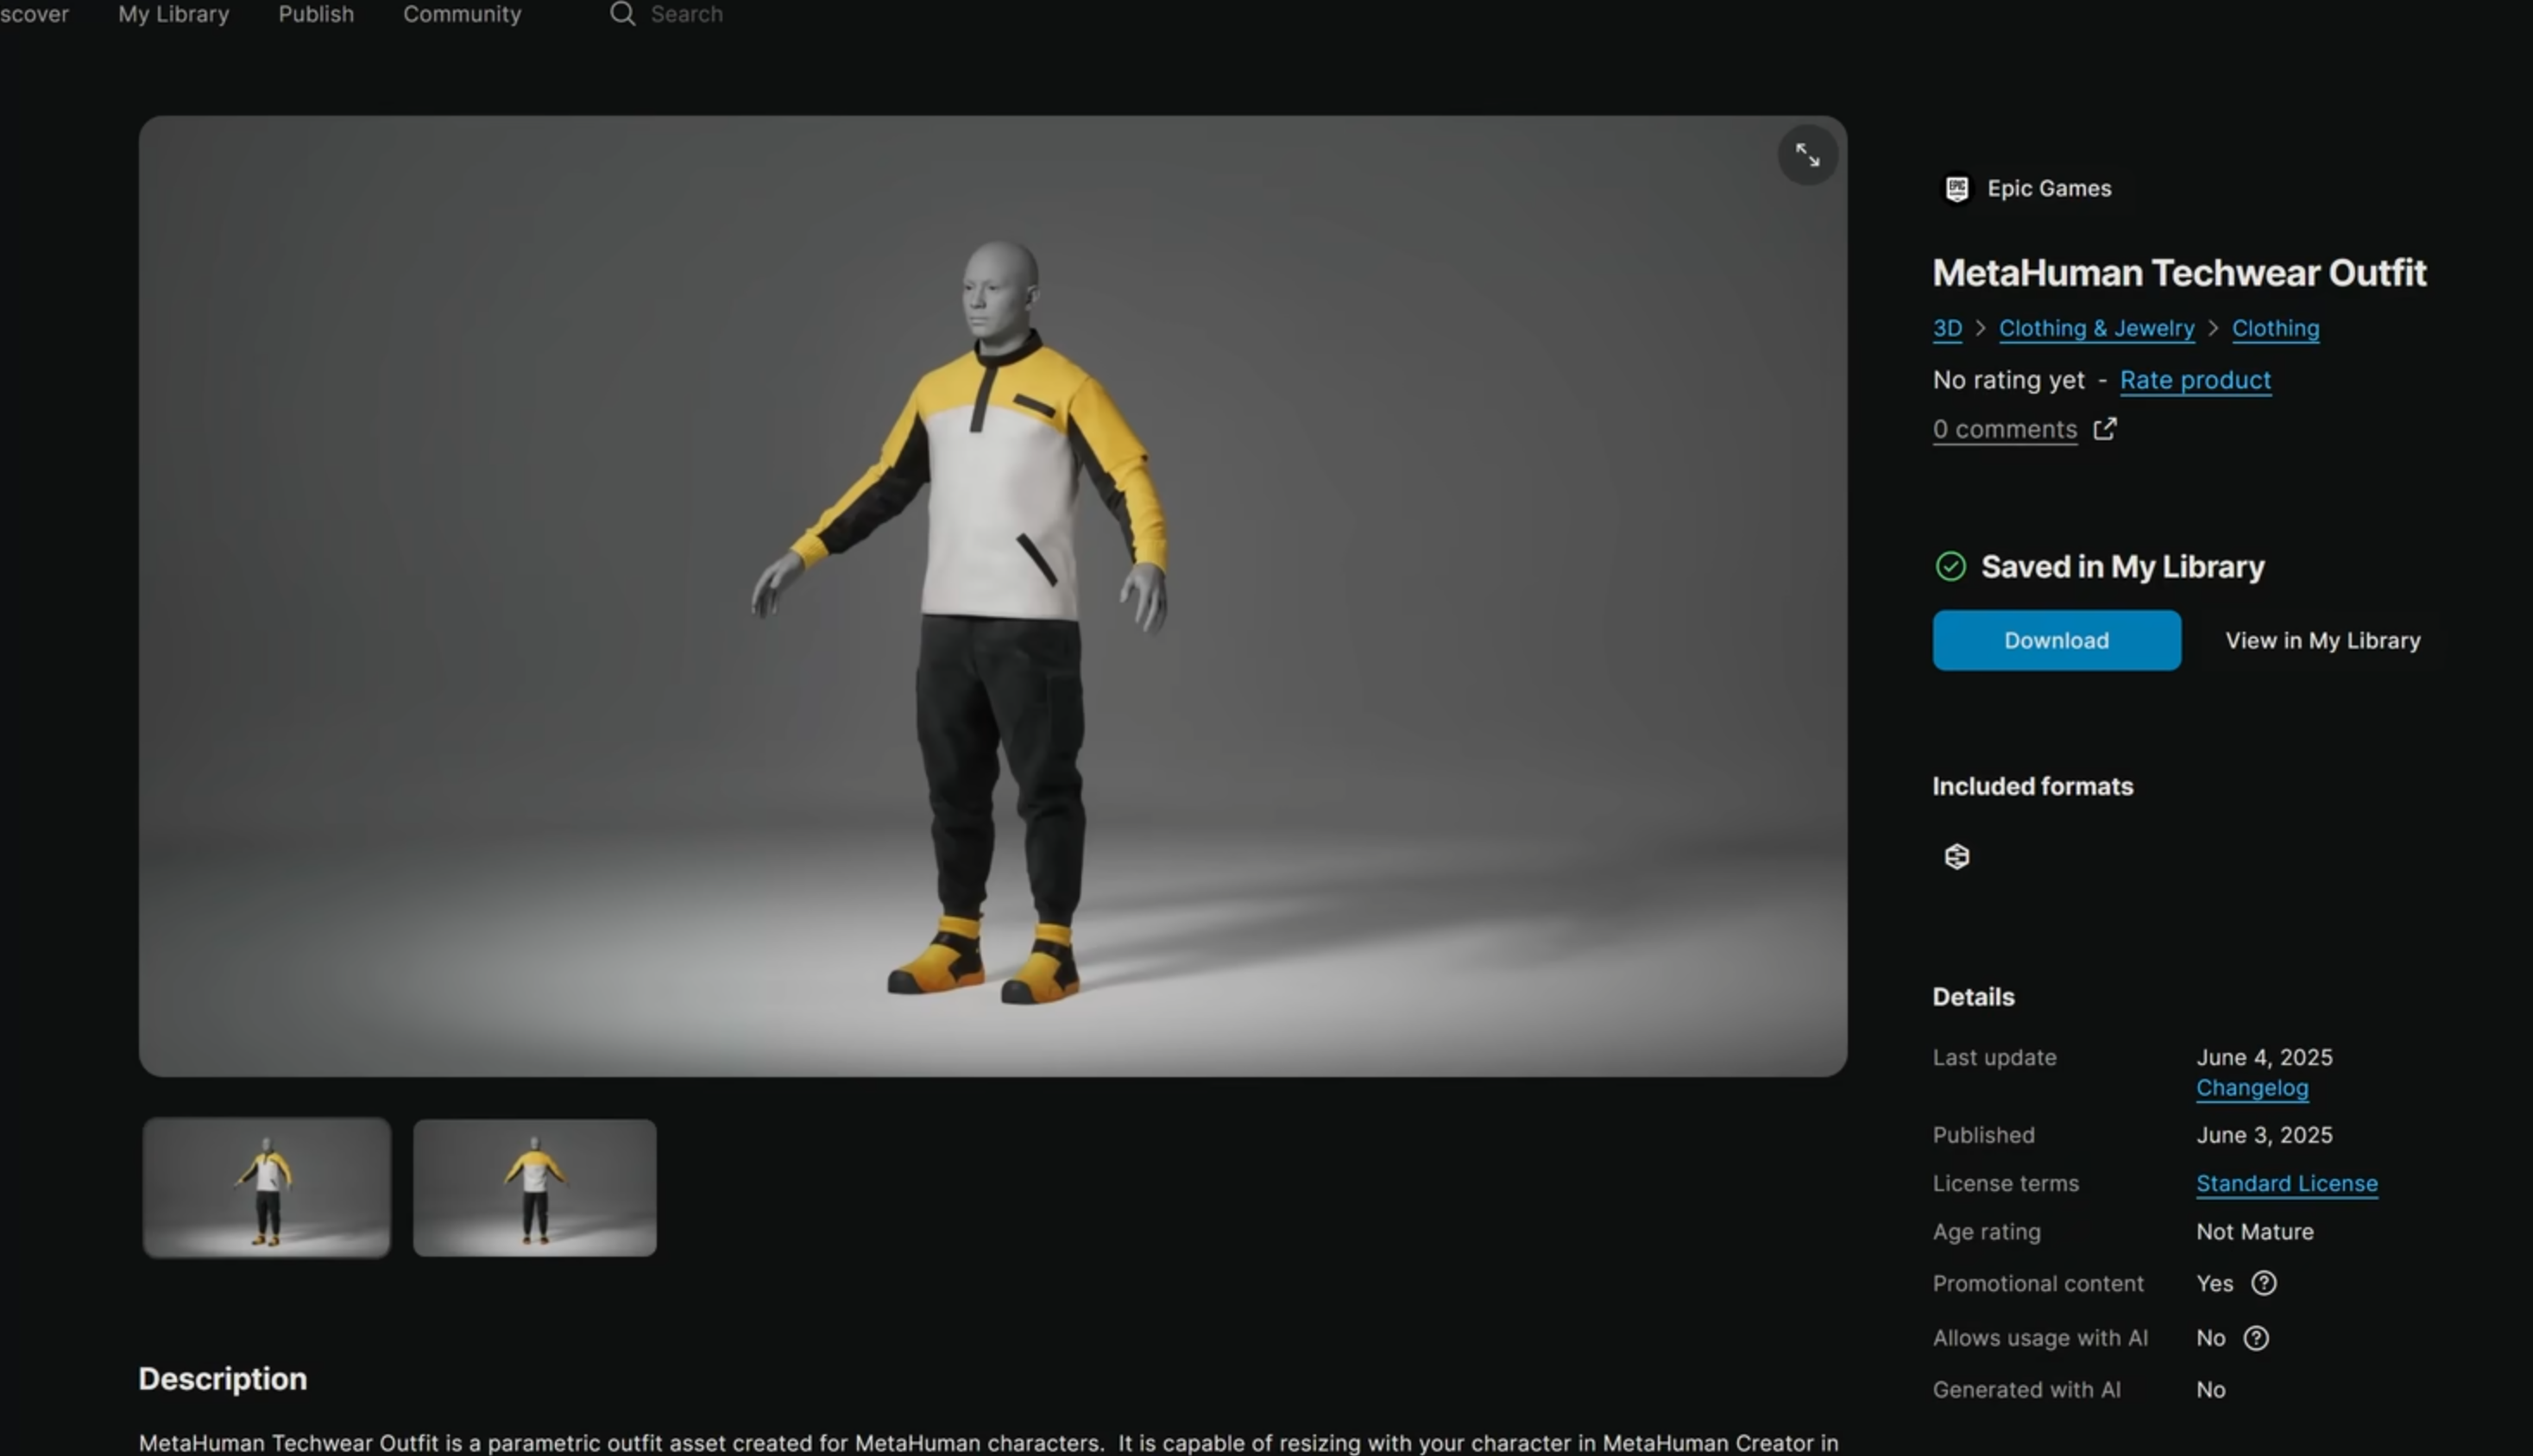
Task: Click the Allows usage with AI label
Action: (x=2040, y=1338)
